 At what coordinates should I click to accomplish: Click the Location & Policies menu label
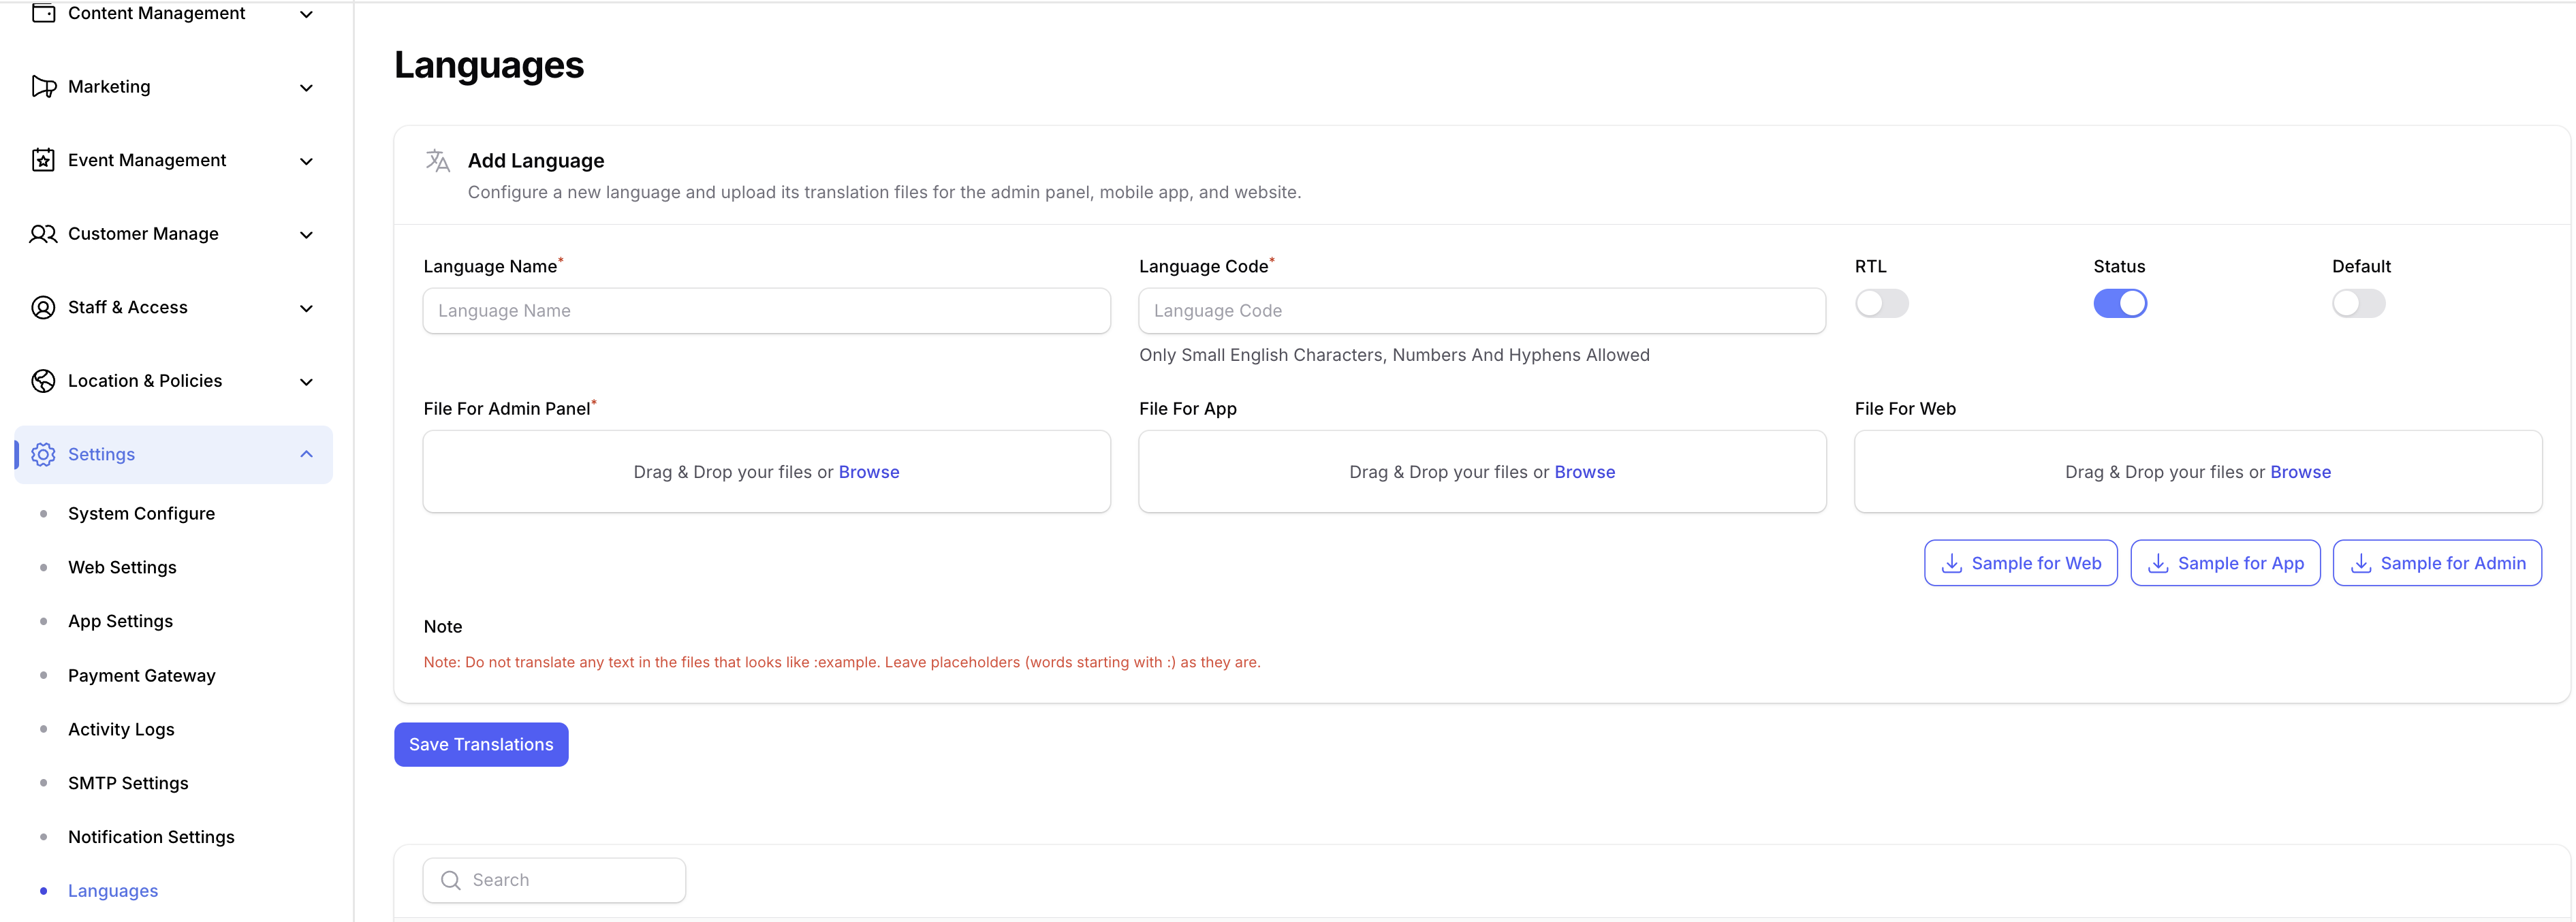[145, 381]
